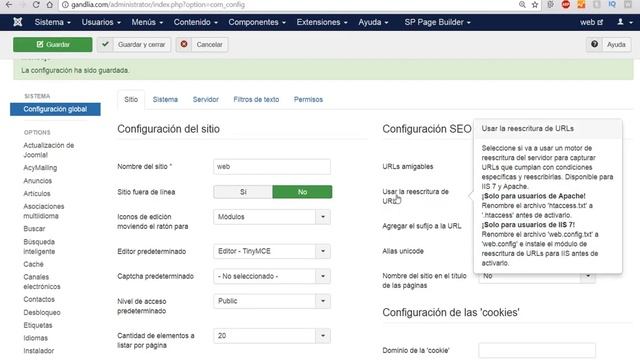The image size is (640, 360).
Task: Open AcyMailing option
Action: [40, 168]
